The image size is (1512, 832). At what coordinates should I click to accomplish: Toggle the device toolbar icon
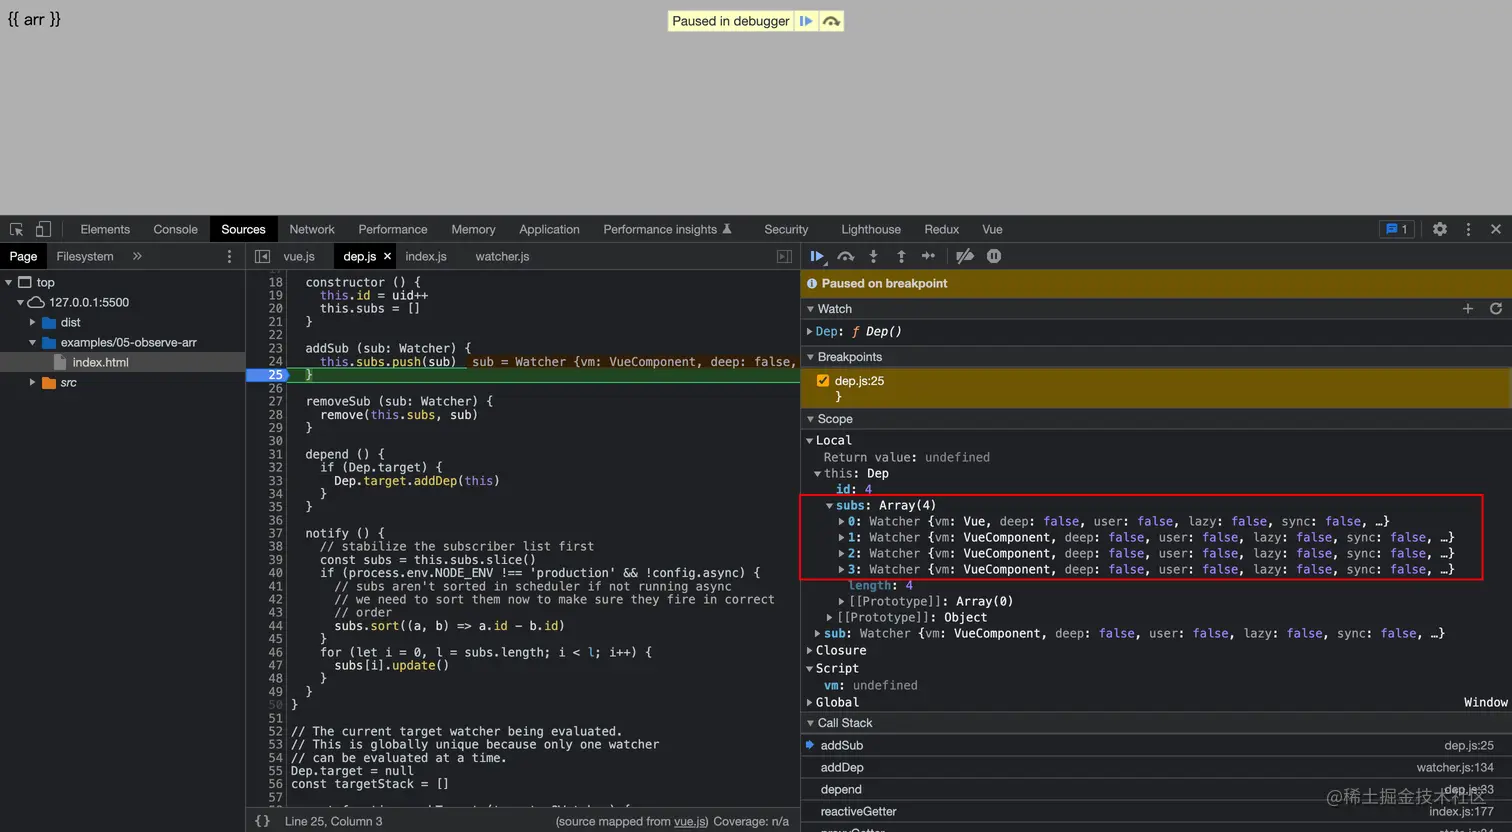click(43, 229)
